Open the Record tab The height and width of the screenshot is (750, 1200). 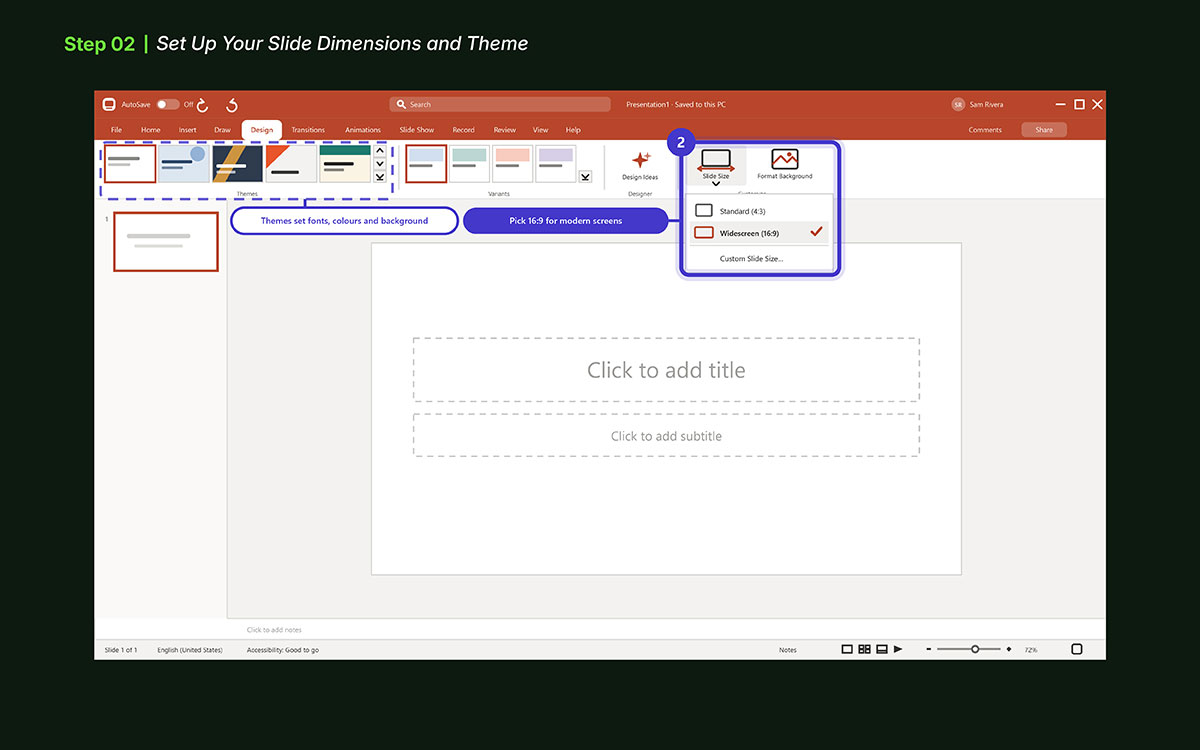[463, 130]
